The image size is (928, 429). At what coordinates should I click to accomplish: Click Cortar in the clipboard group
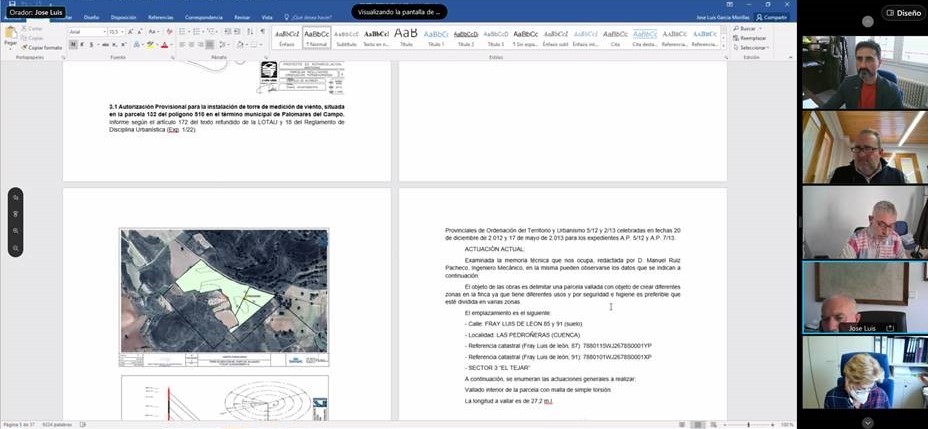coord(31,28)
